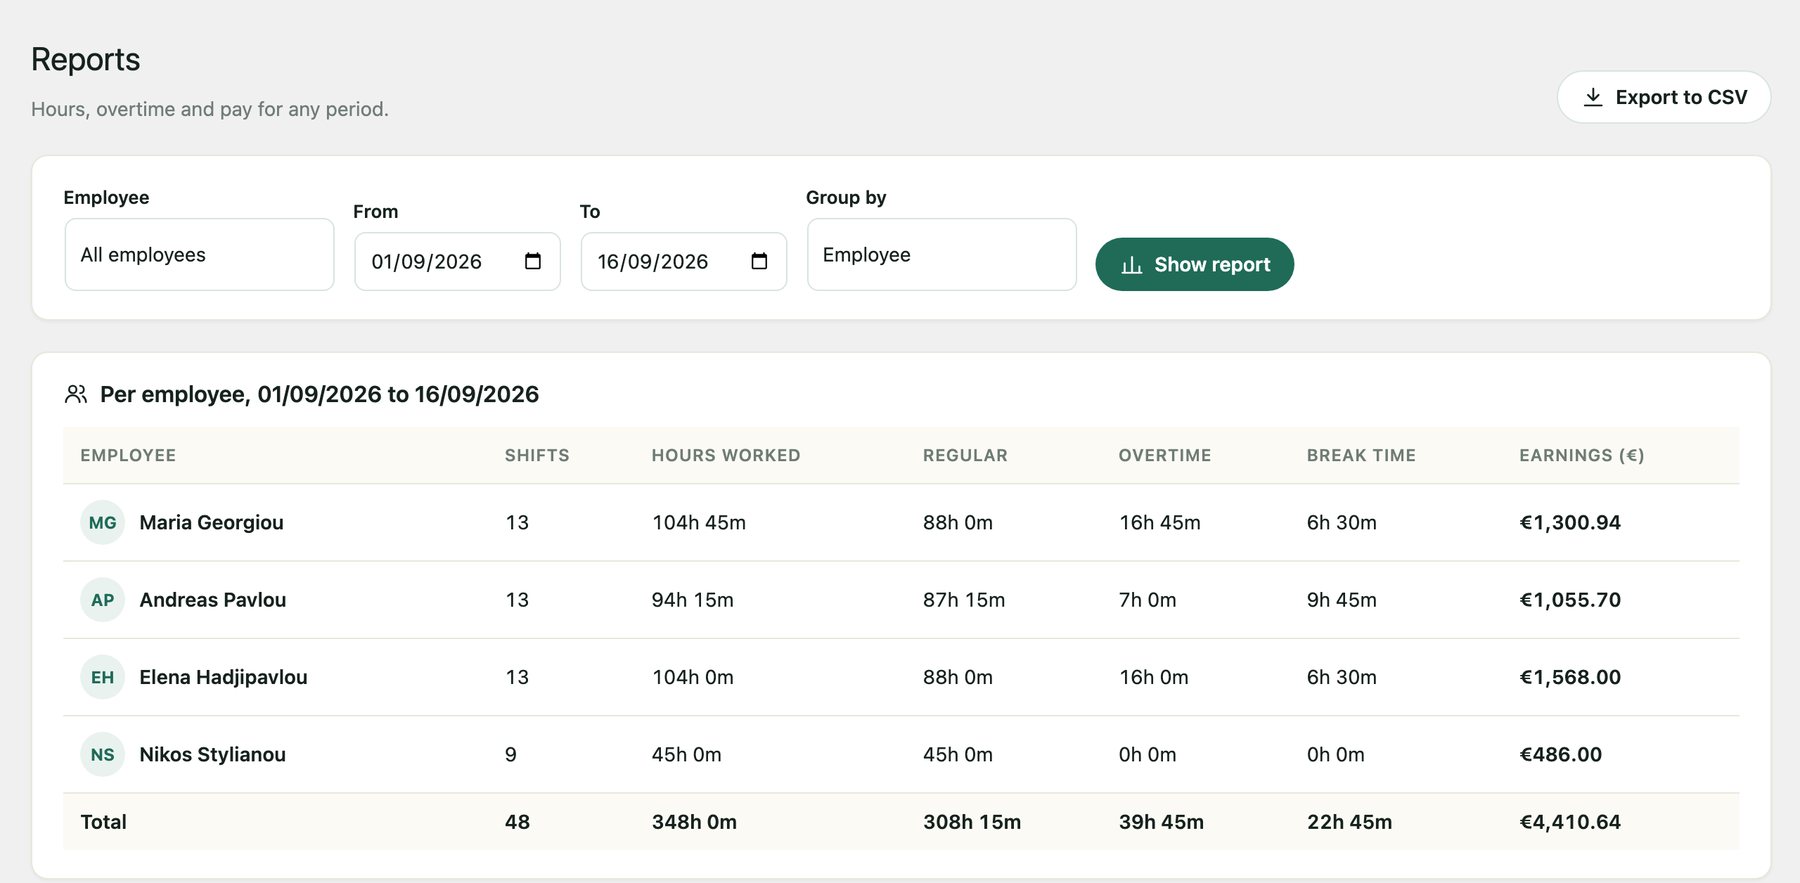Viewport: 1800px width, 883px height.
Task: Click Elena Hadjipavlou's earnings €1,568.00
Action: 1570,677
